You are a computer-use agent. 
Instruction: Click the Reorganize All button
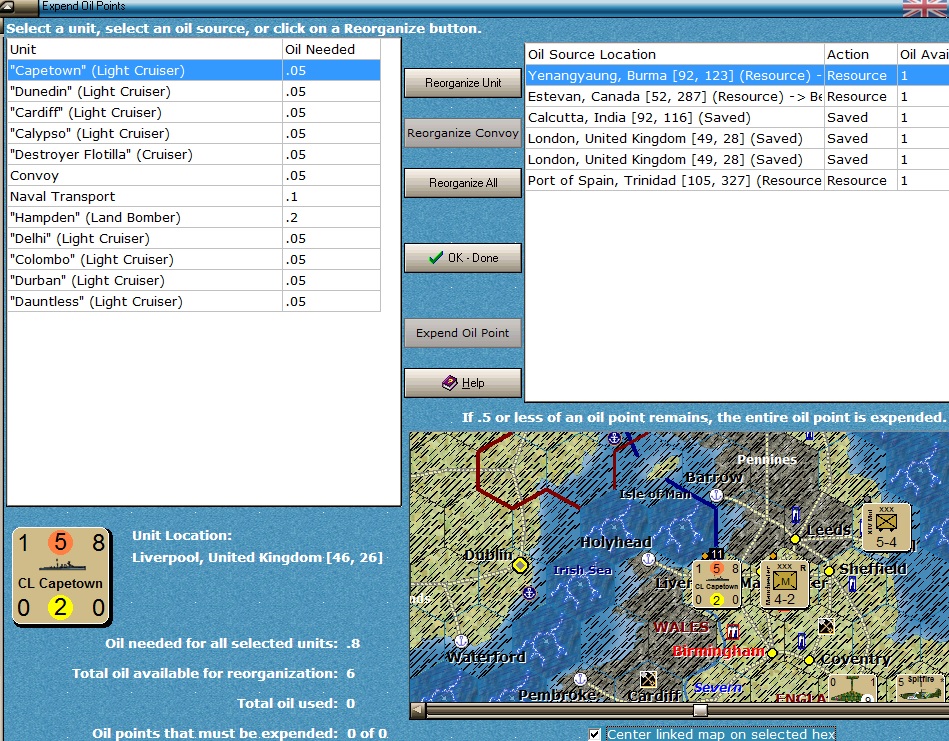(x=462, y=183)
